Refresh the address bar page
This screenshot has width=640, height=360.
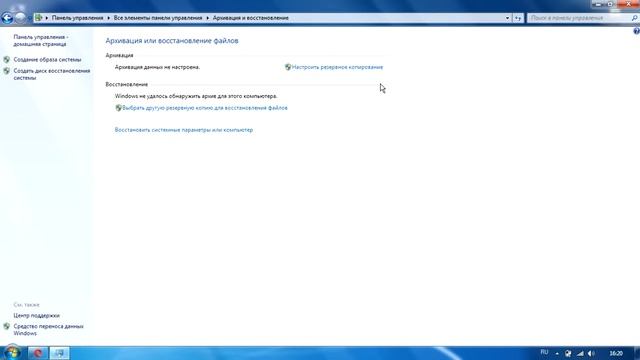coord(518,18)
